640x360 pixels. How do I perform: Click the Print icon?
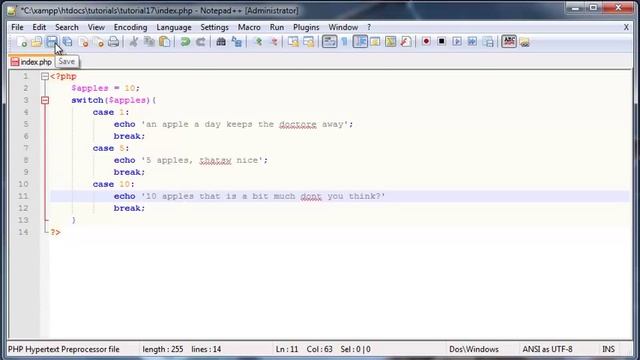point(113,42)
